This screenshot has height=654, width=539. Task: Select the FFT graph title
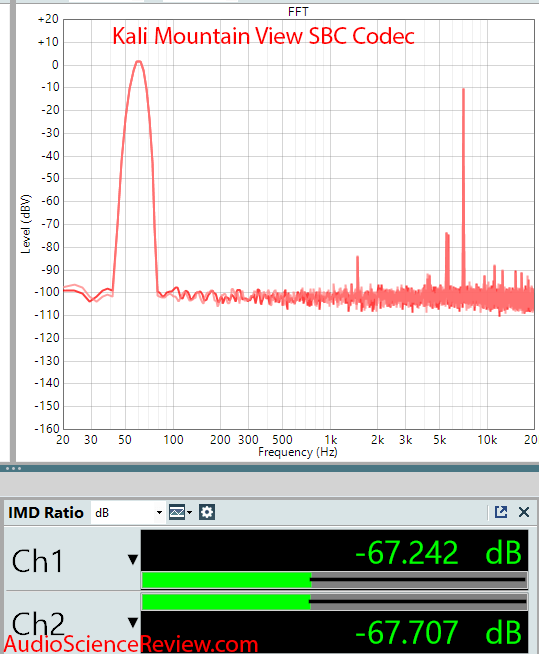pyautogui.click(x=298, y=12)
